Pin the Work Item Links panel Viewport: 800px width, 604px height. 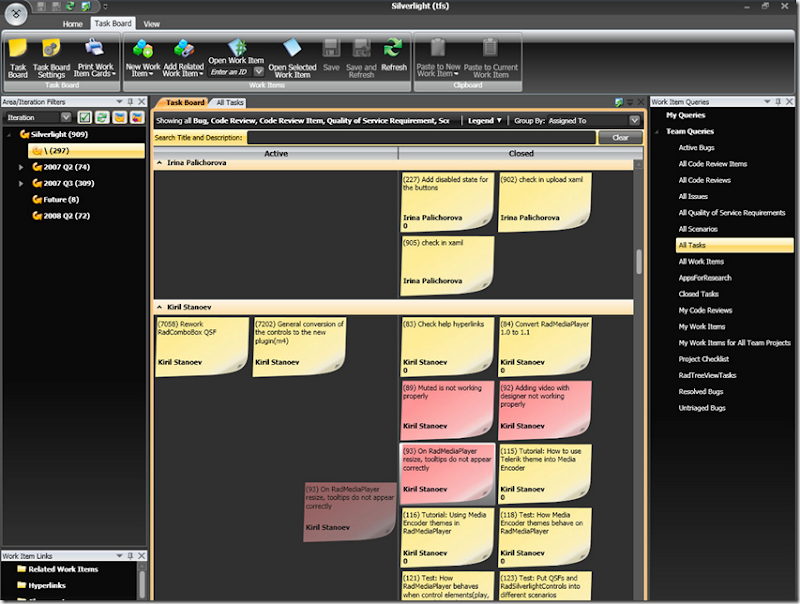point(130,556)
